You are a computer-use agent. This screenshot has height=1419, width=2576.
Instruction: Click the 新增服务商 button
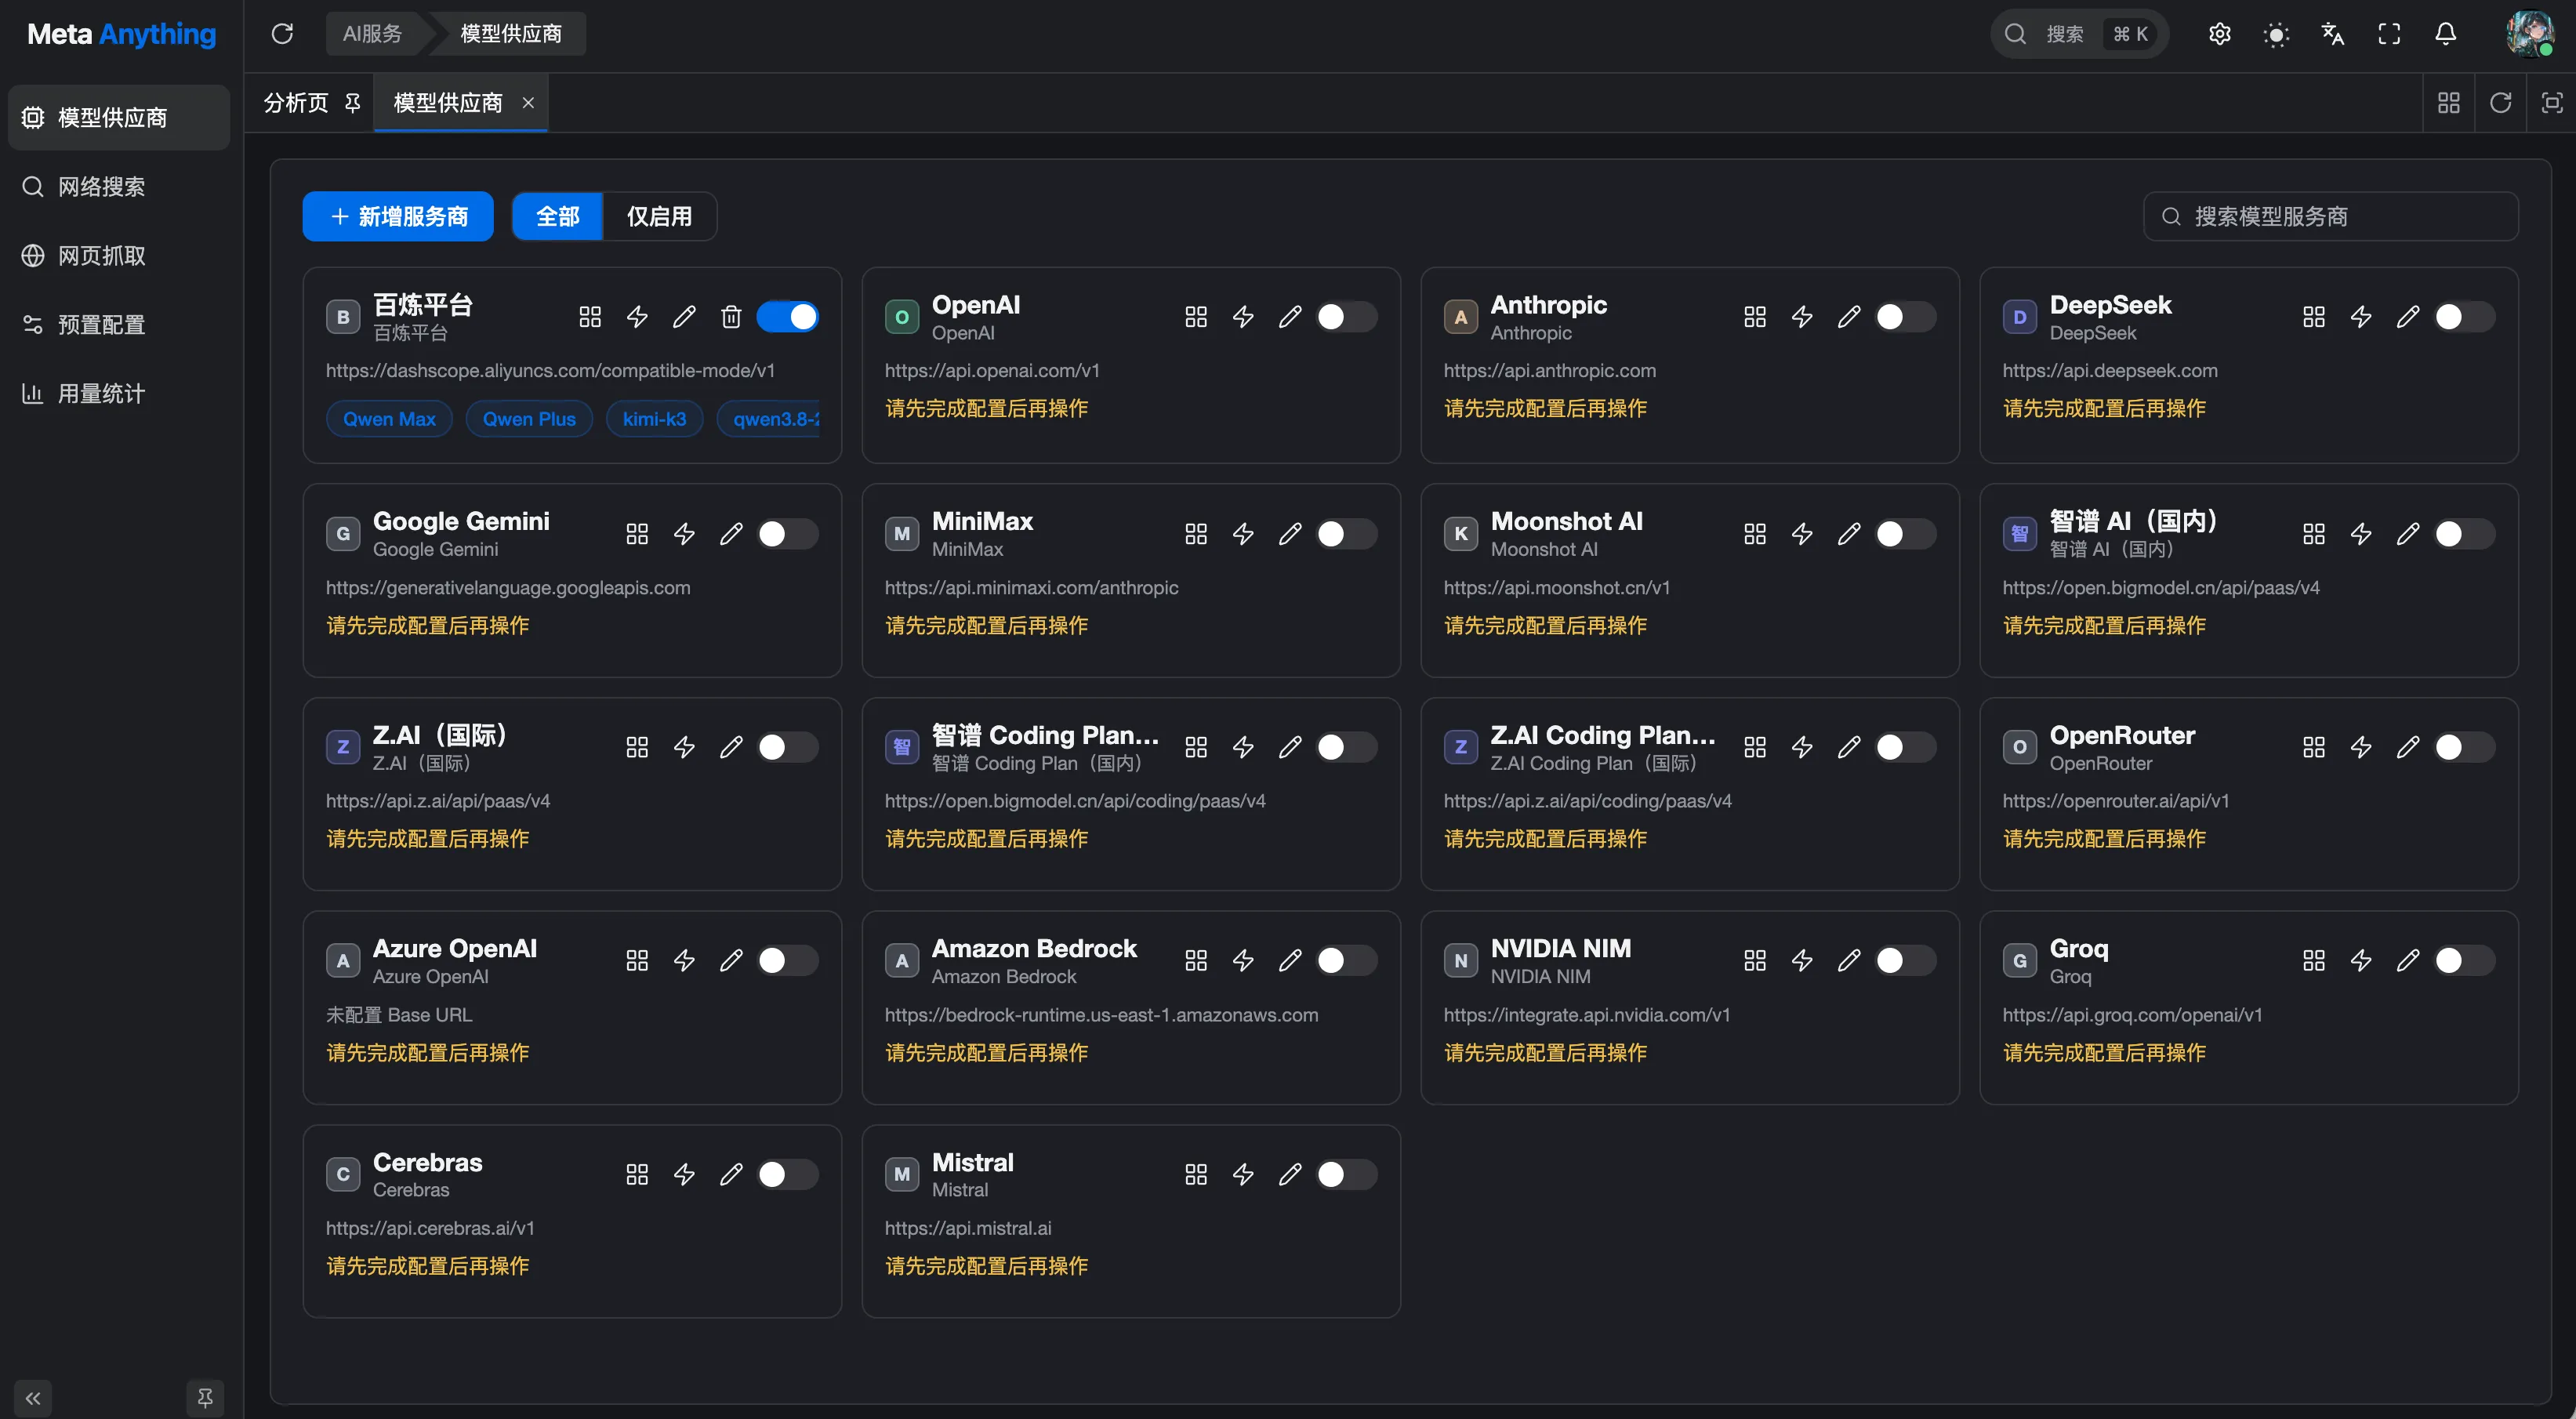[x=398, y=216]
